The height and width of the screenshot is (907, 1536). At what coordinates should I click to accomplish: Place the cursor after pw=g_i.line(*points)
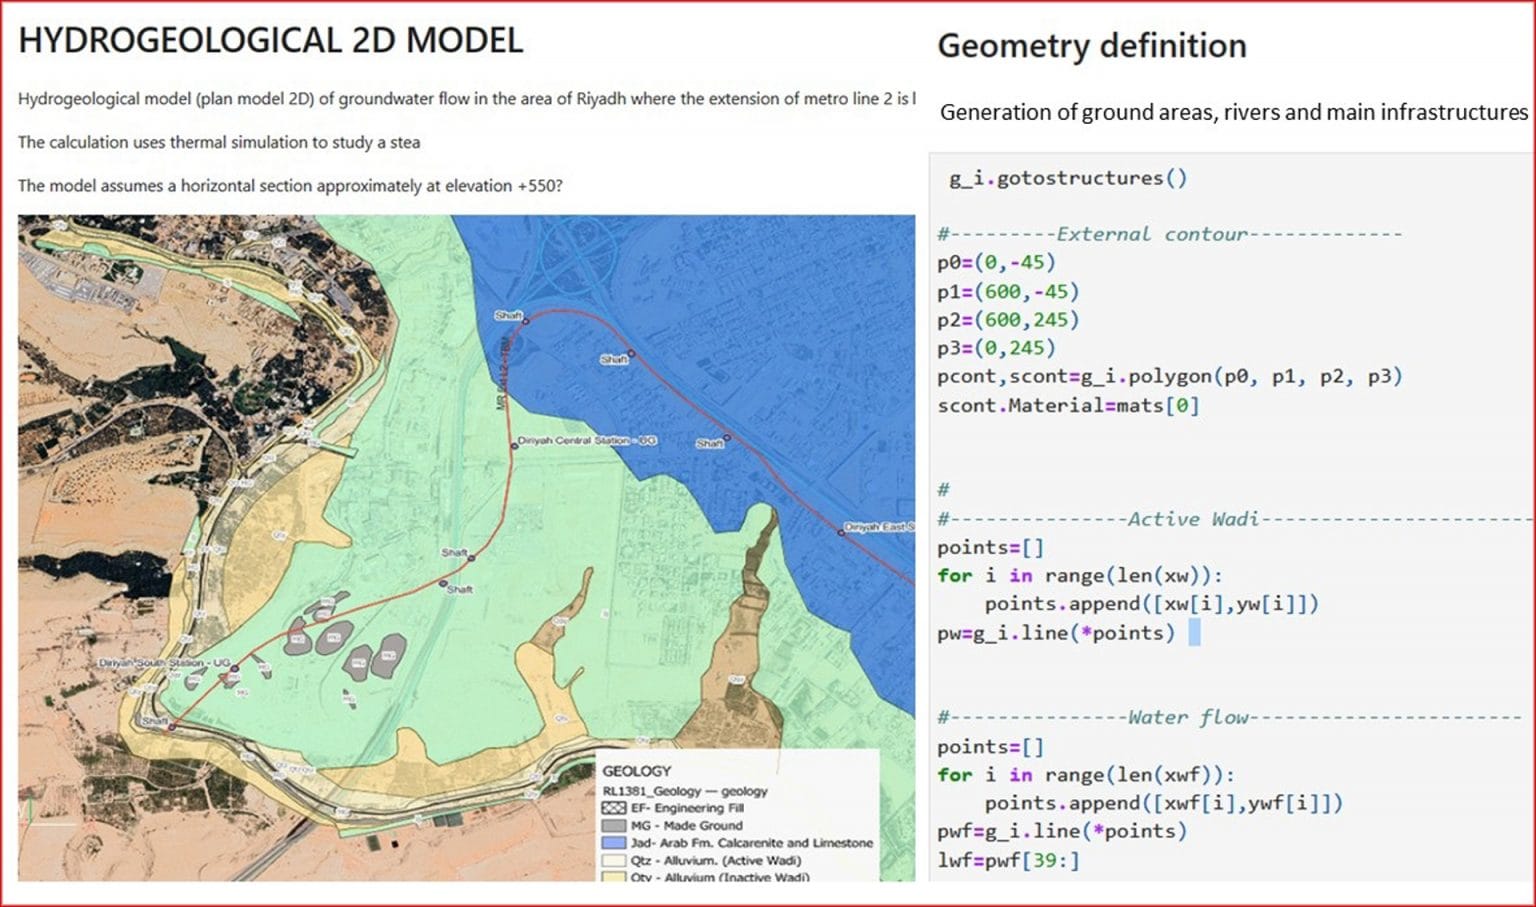click(x=1196, y=632)
